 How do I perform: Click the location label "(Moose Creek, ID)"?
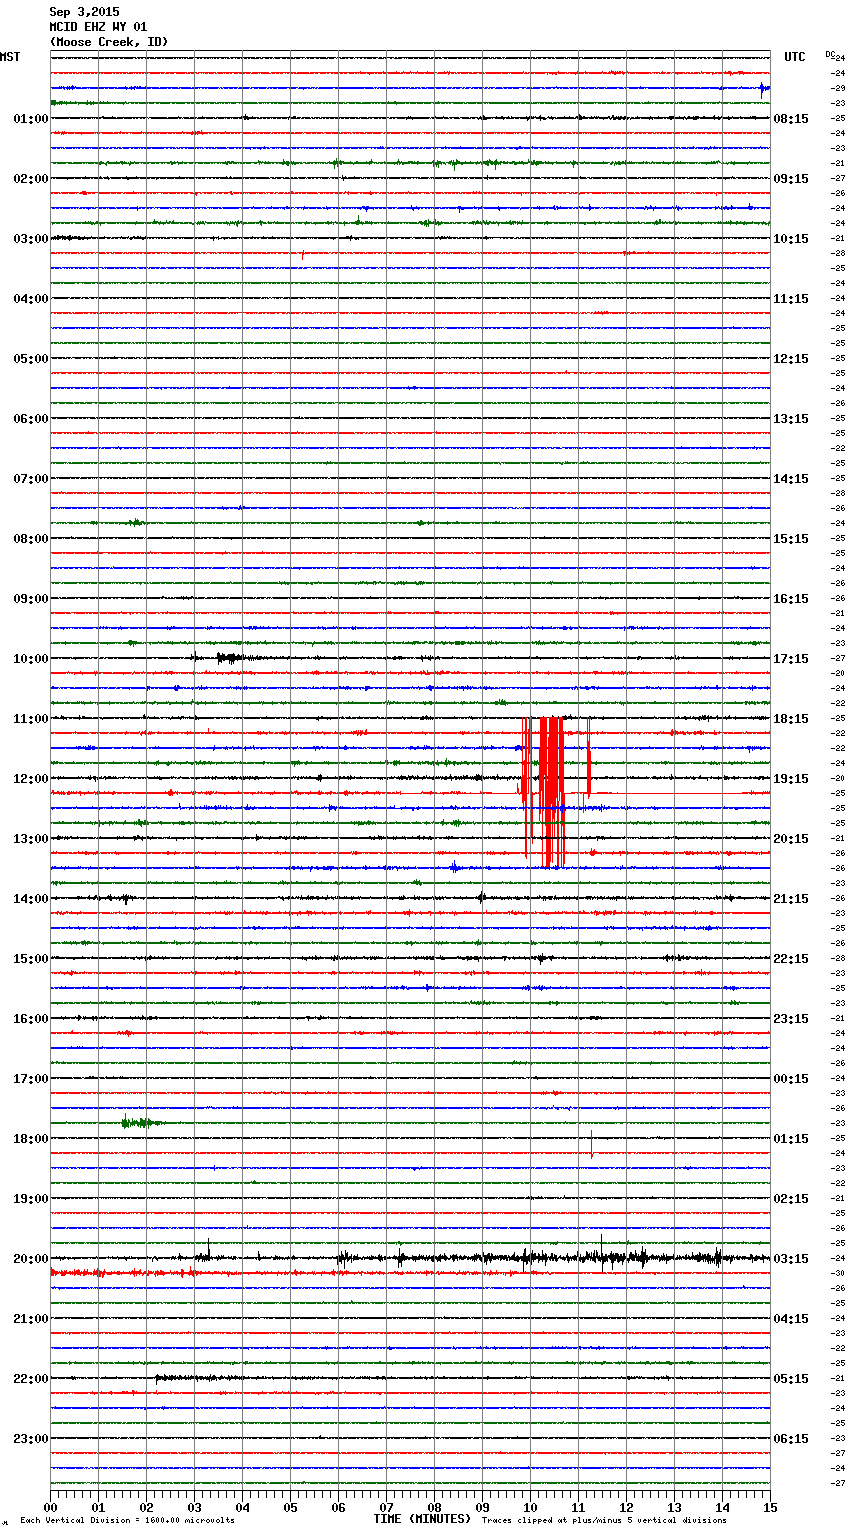tap(109, 42)
